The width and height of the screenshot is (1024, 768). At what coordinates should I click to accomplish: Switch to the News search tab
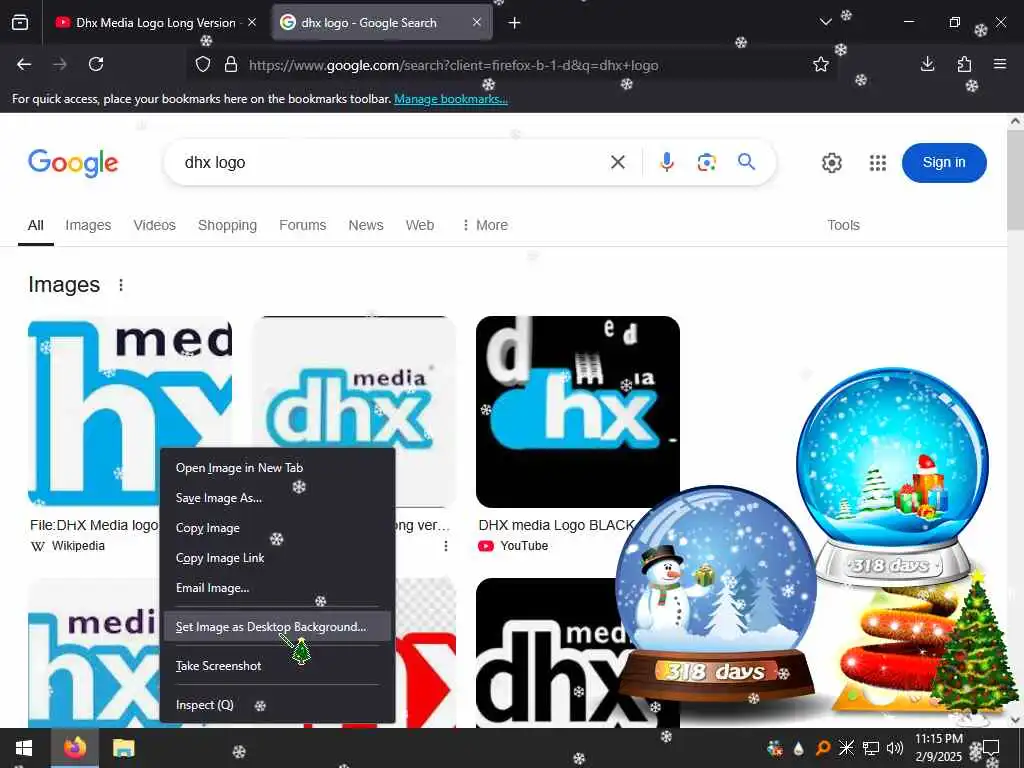pos(366,225)
